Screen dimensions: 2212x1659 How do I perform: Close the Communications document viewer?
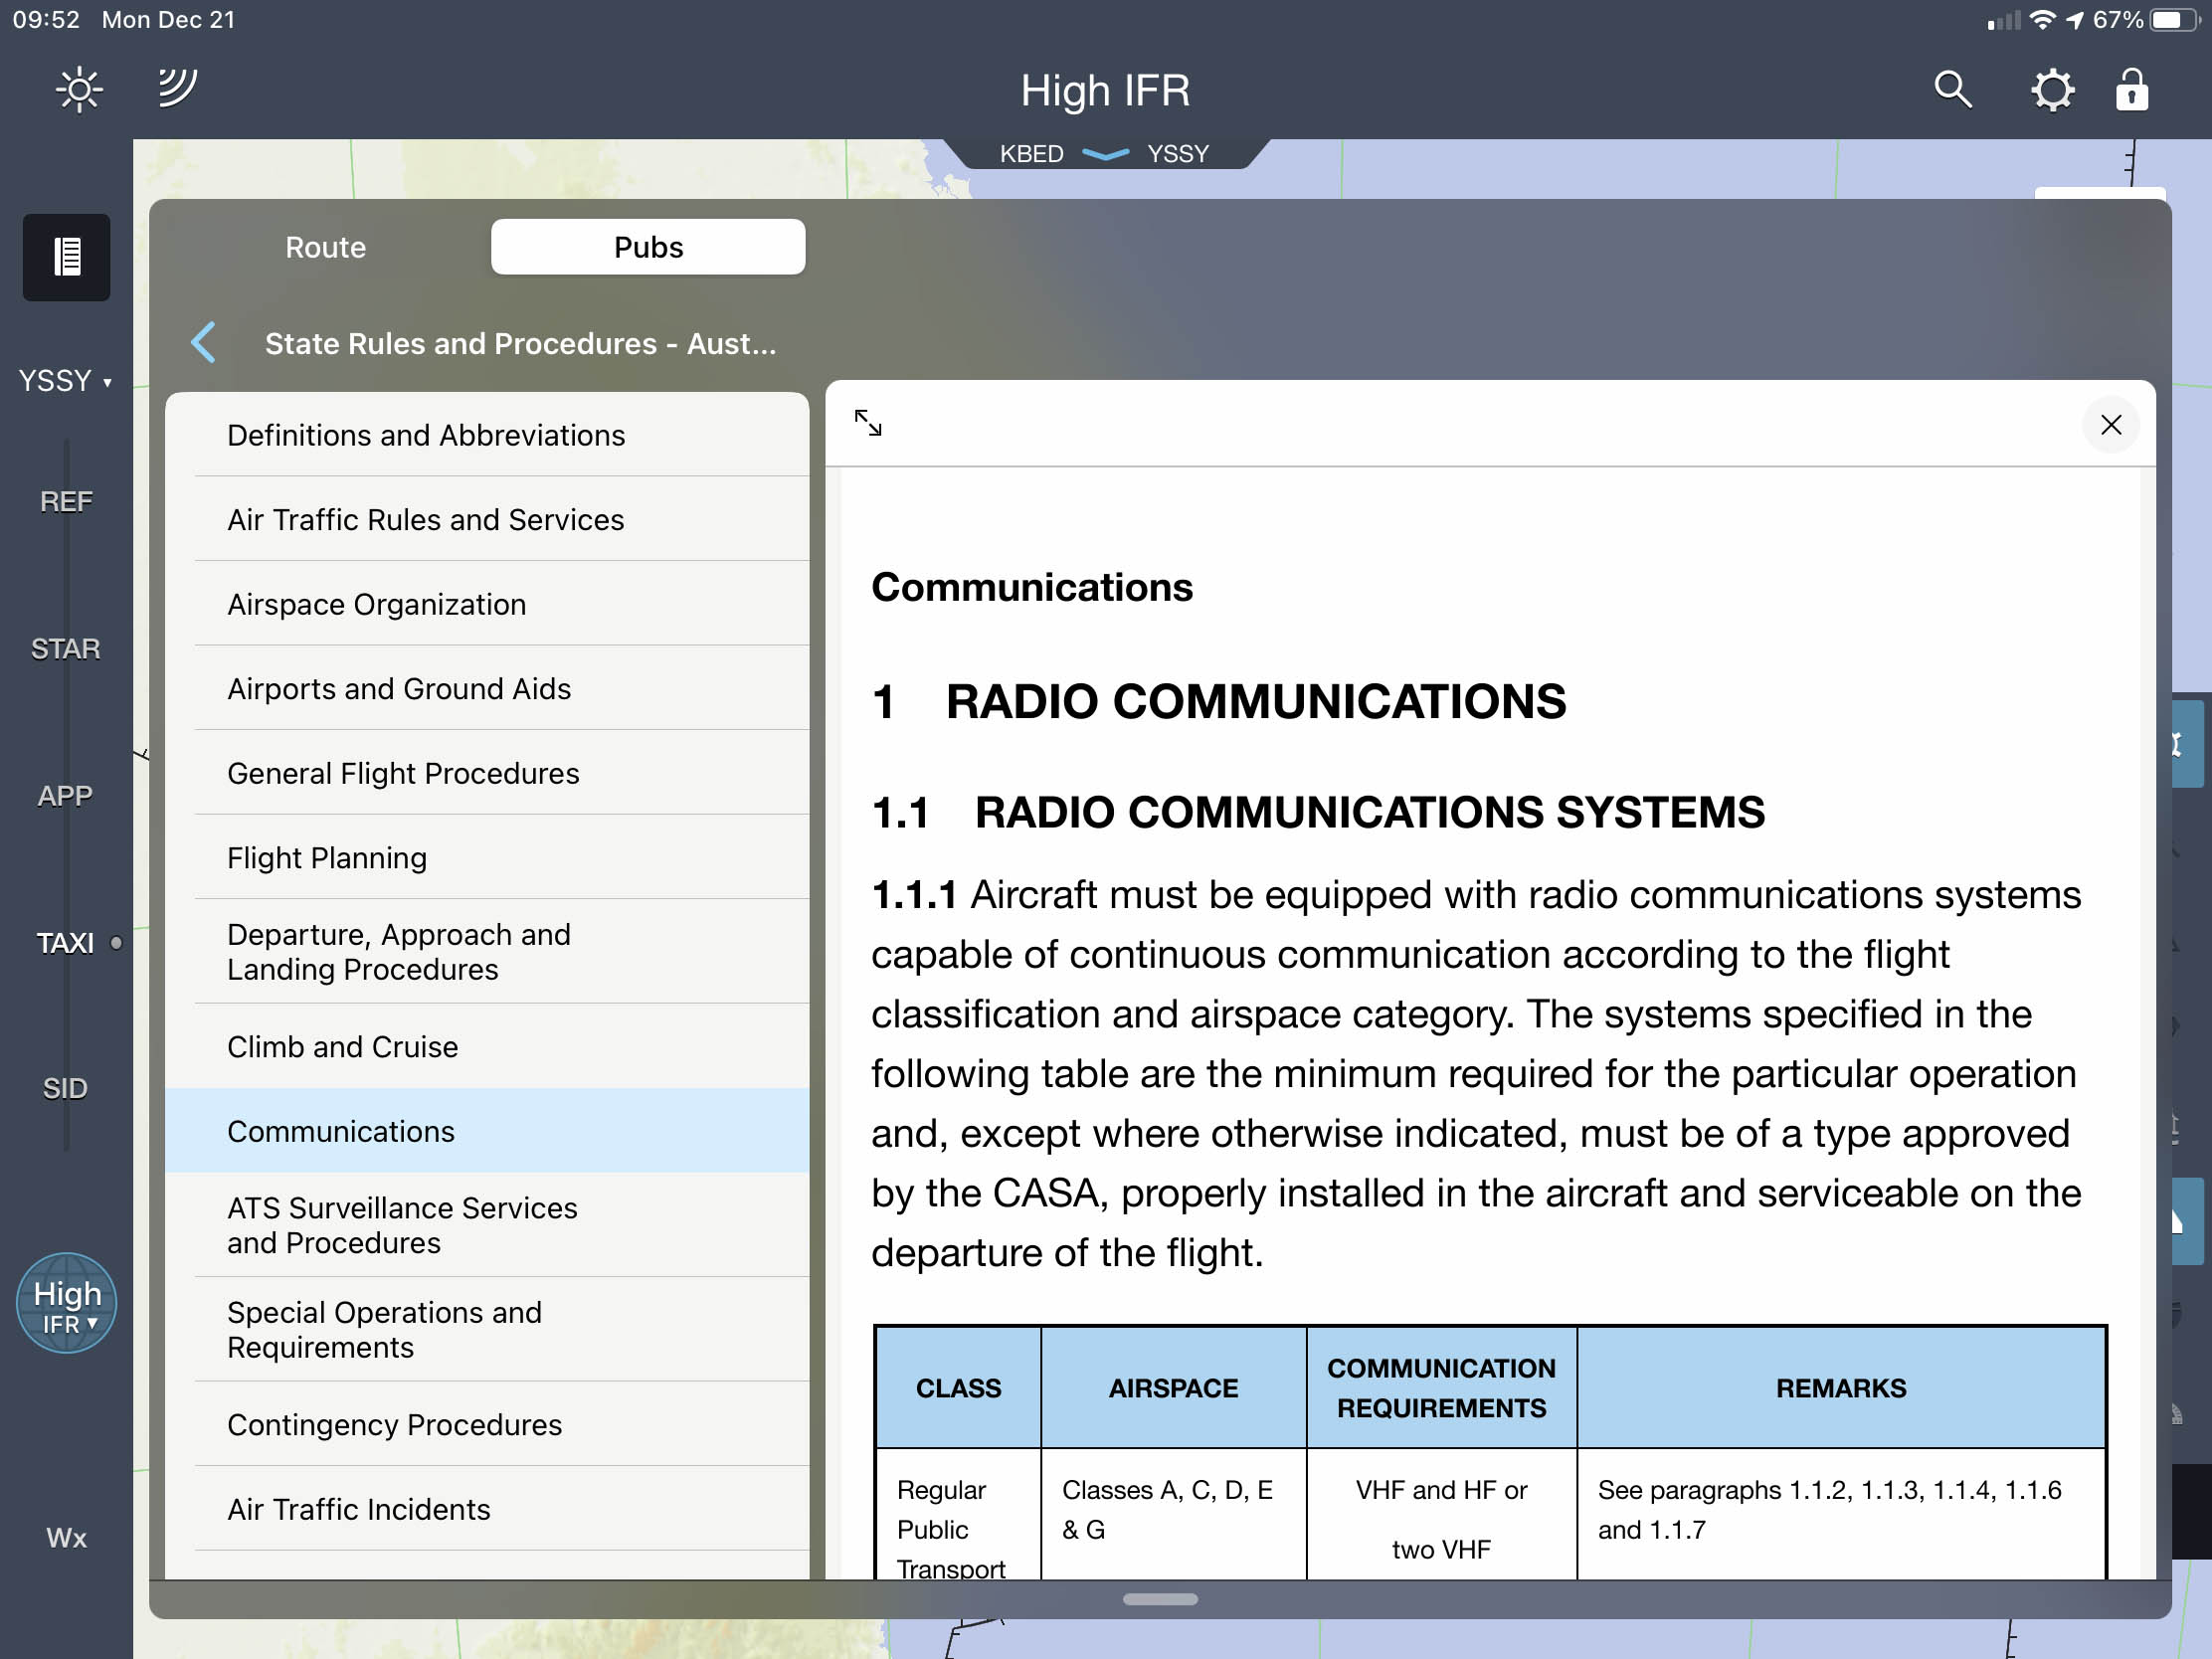coord(2110,425)
